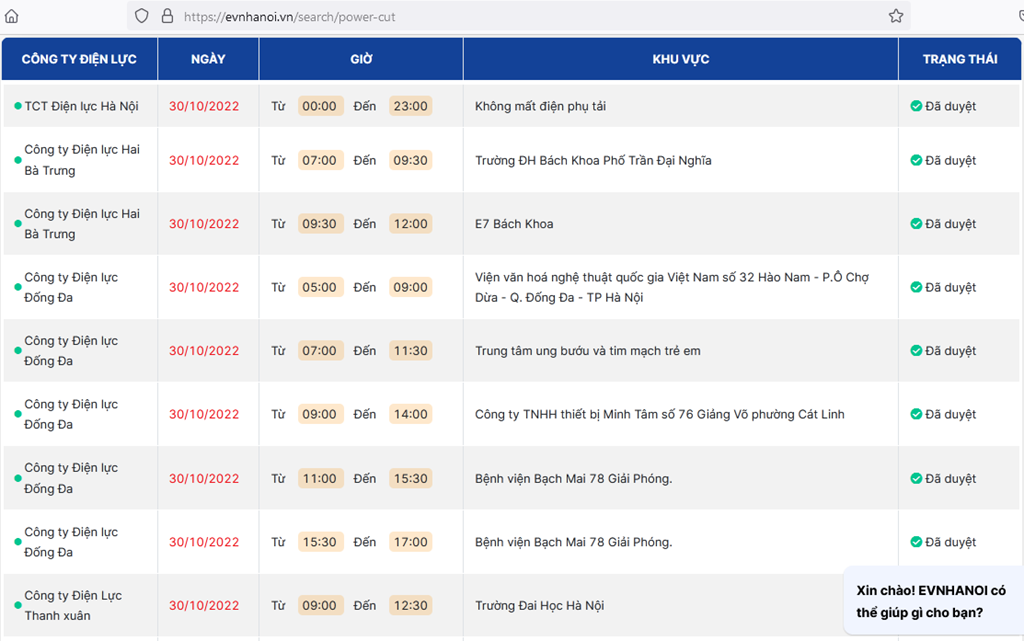Click Công ty Điện Lực Thanh xuân company name

coord(73,605)
